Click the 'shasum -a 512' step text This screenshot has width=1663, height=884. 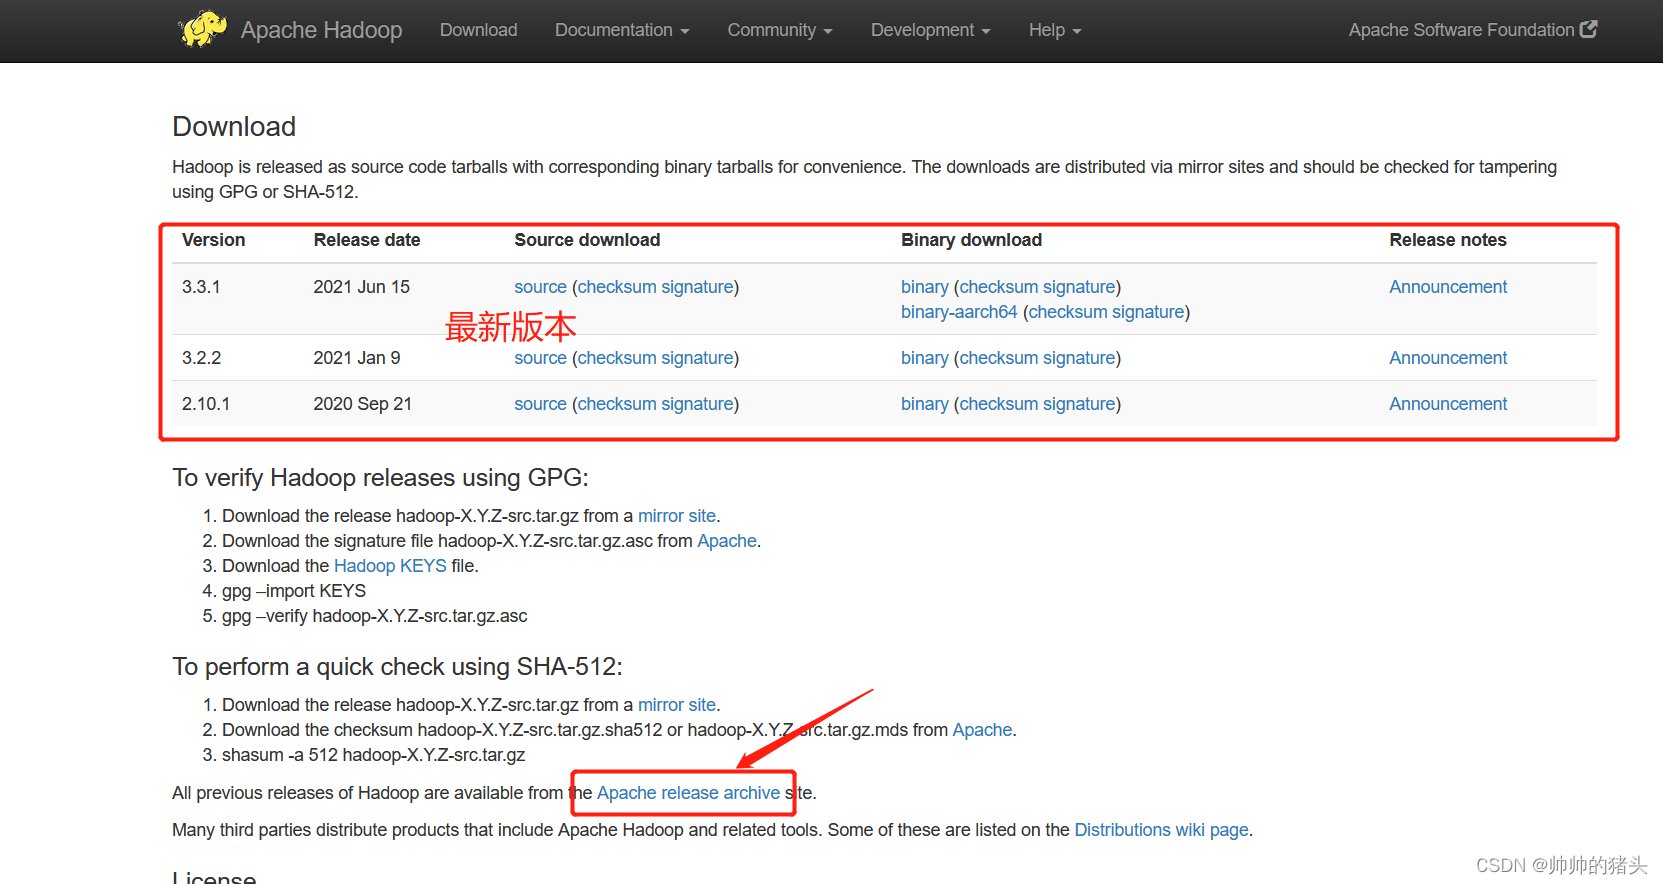pyautogui.click(x=373, y=755)
